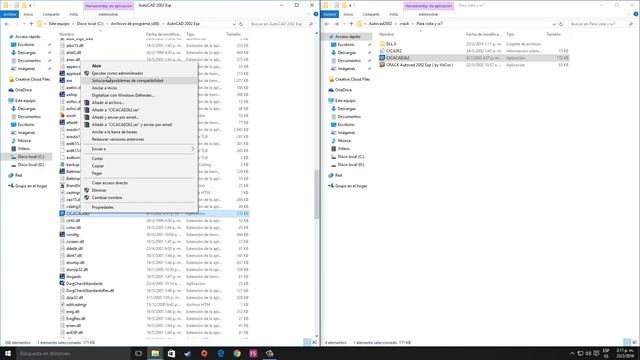
Task: Go back in the AutoCAD 2002 Esp window
Action: [x=7, y=24]
